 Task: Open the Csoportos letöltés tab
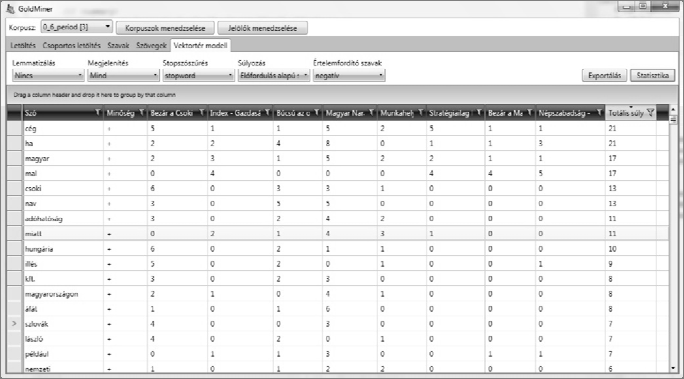(71, 45)
